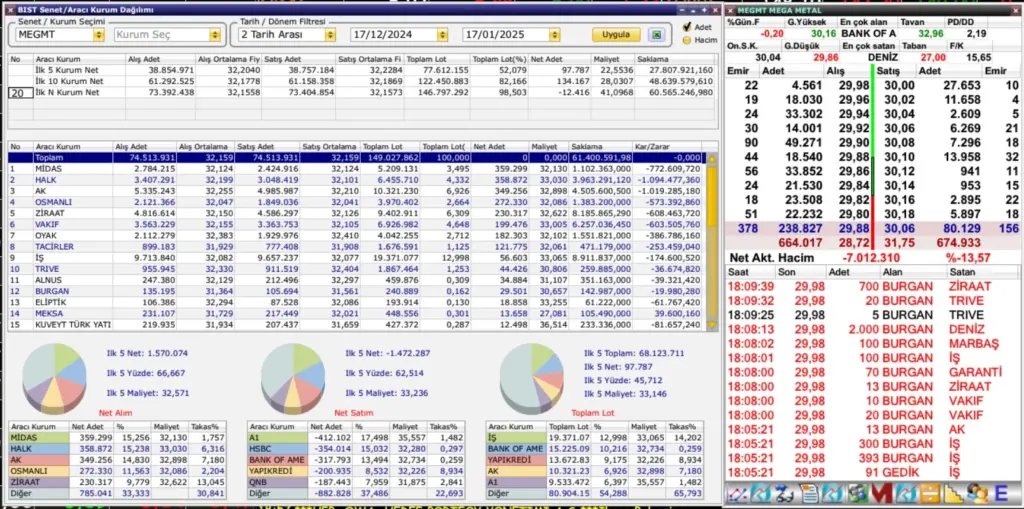1024x509 pixels.
Task: Click the 18:08:02 BURGAN MARBAŞ trade row
Action: (x=872, y=344)
